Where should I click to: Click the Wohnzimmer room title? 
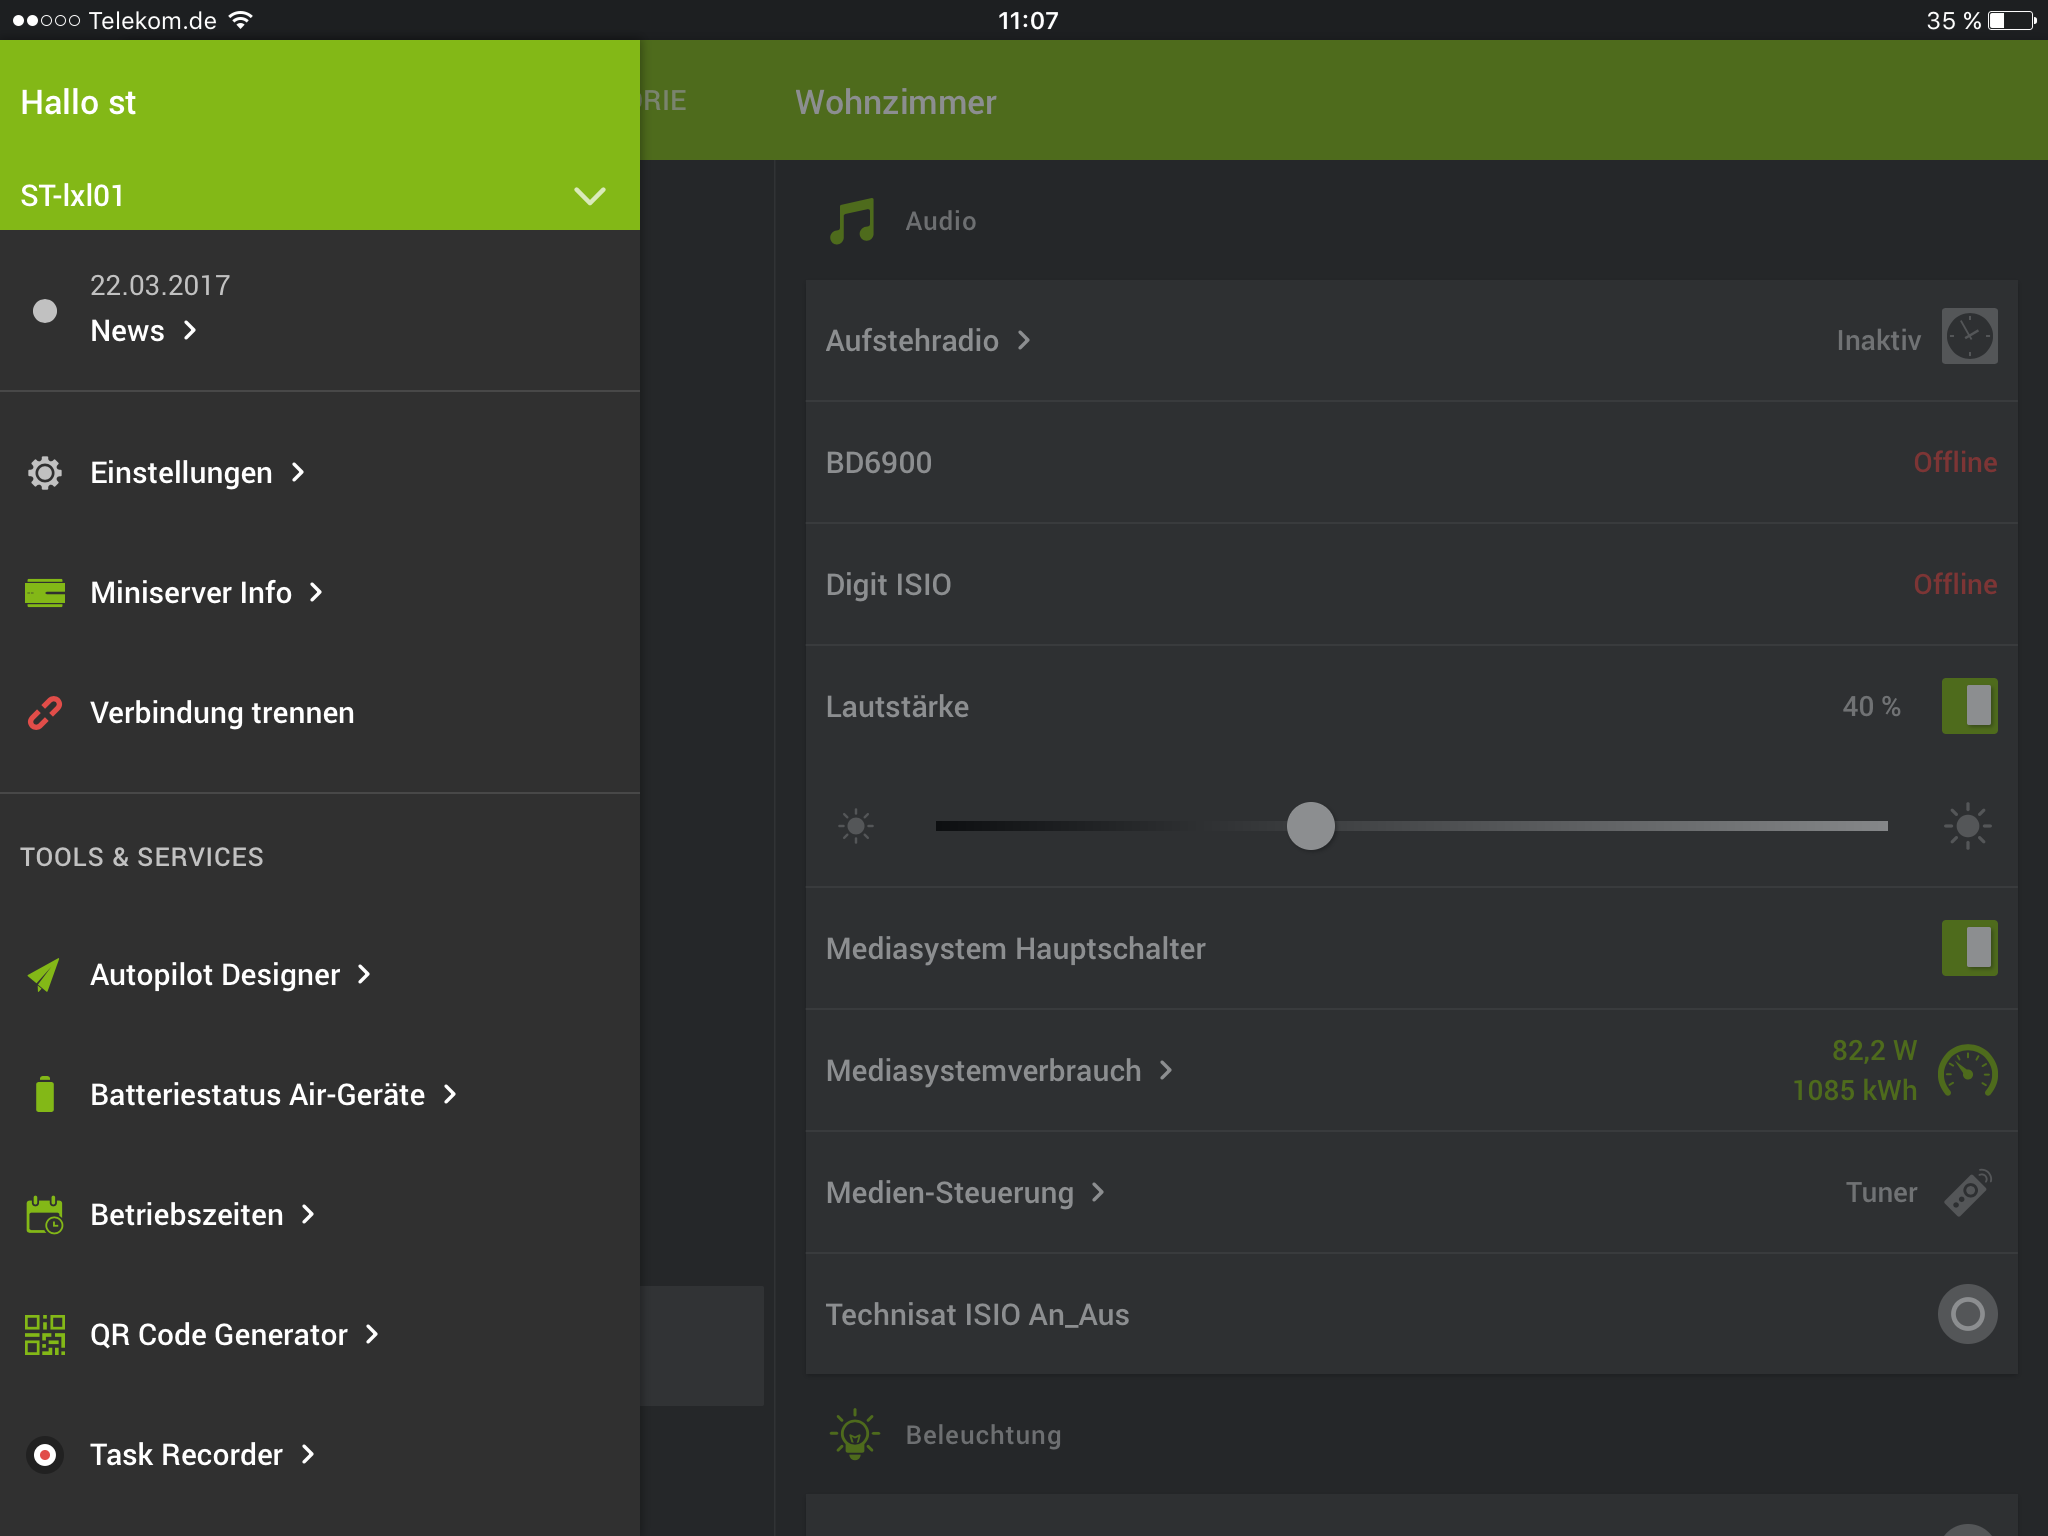895,102
